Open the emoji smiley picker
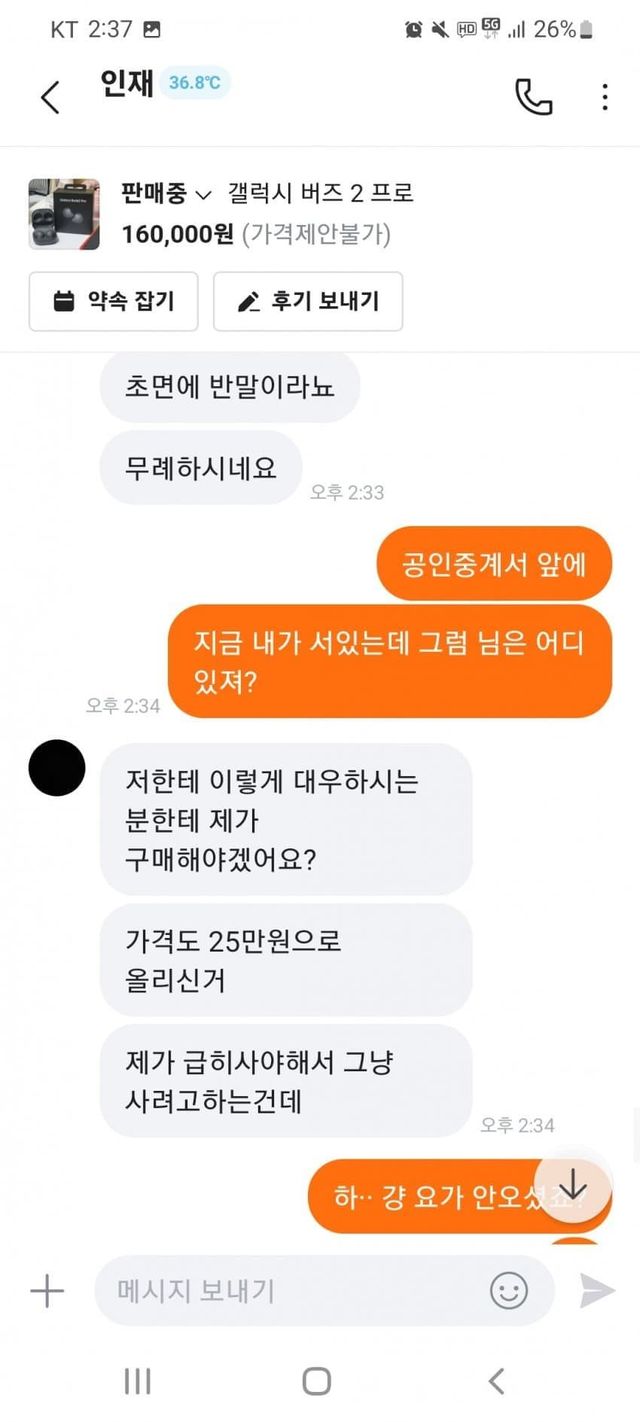The width and height of the screenshot is (640, 1422). coord(509,1290)
